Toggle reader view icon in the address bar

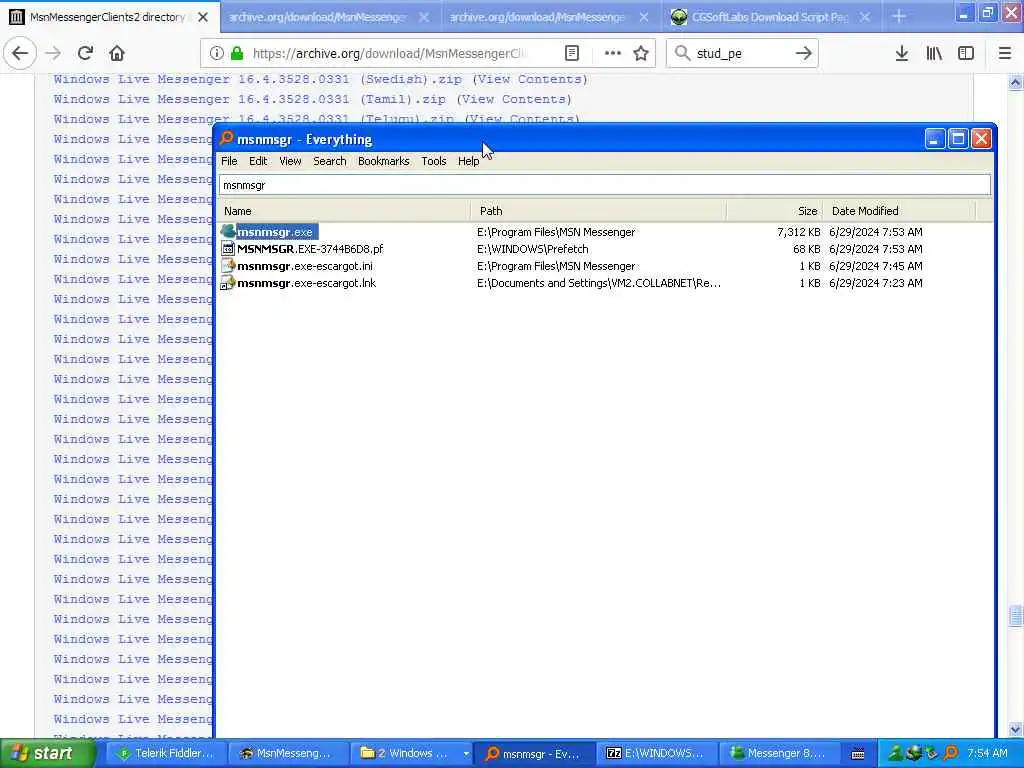[571, 54]
